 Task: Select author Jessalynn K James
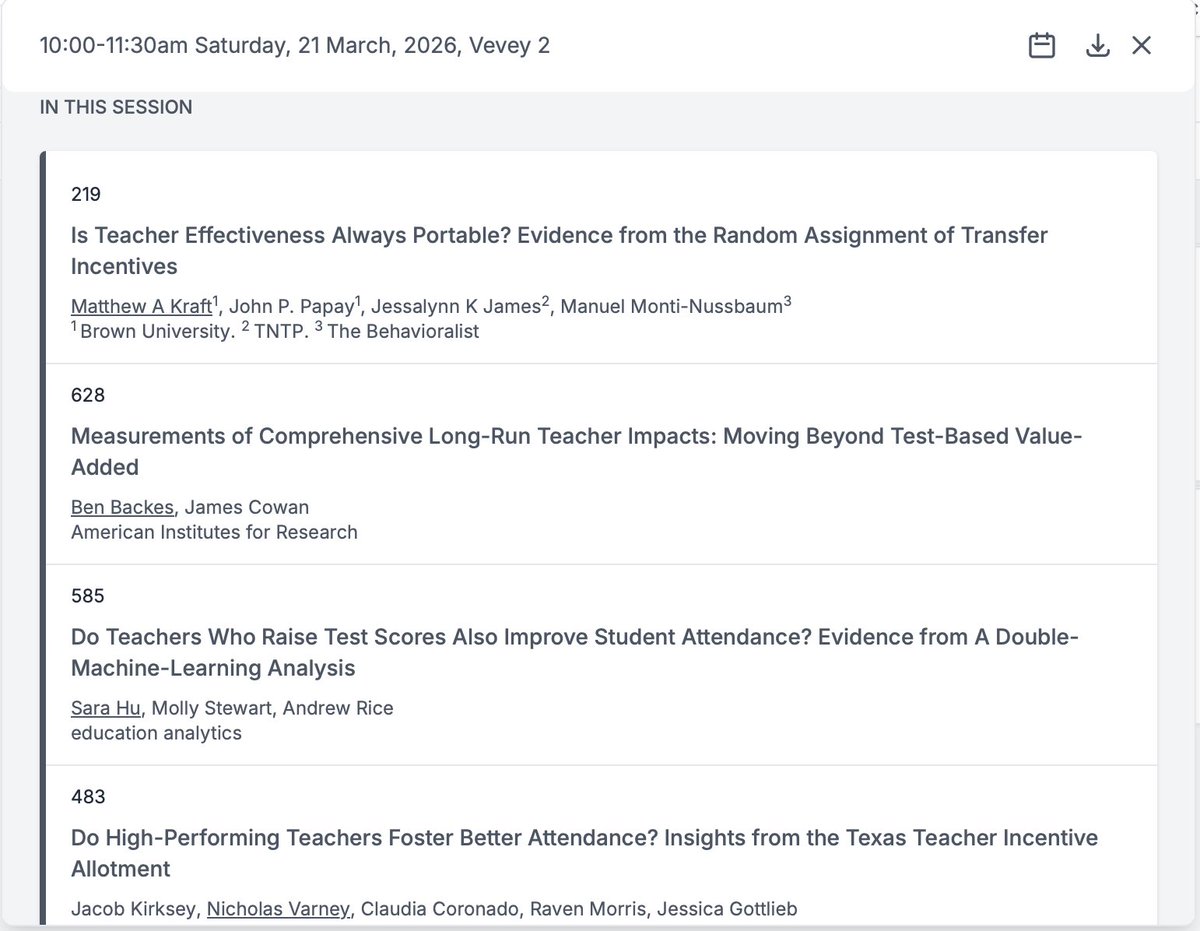pyautogui.click(x=456, y=307)
